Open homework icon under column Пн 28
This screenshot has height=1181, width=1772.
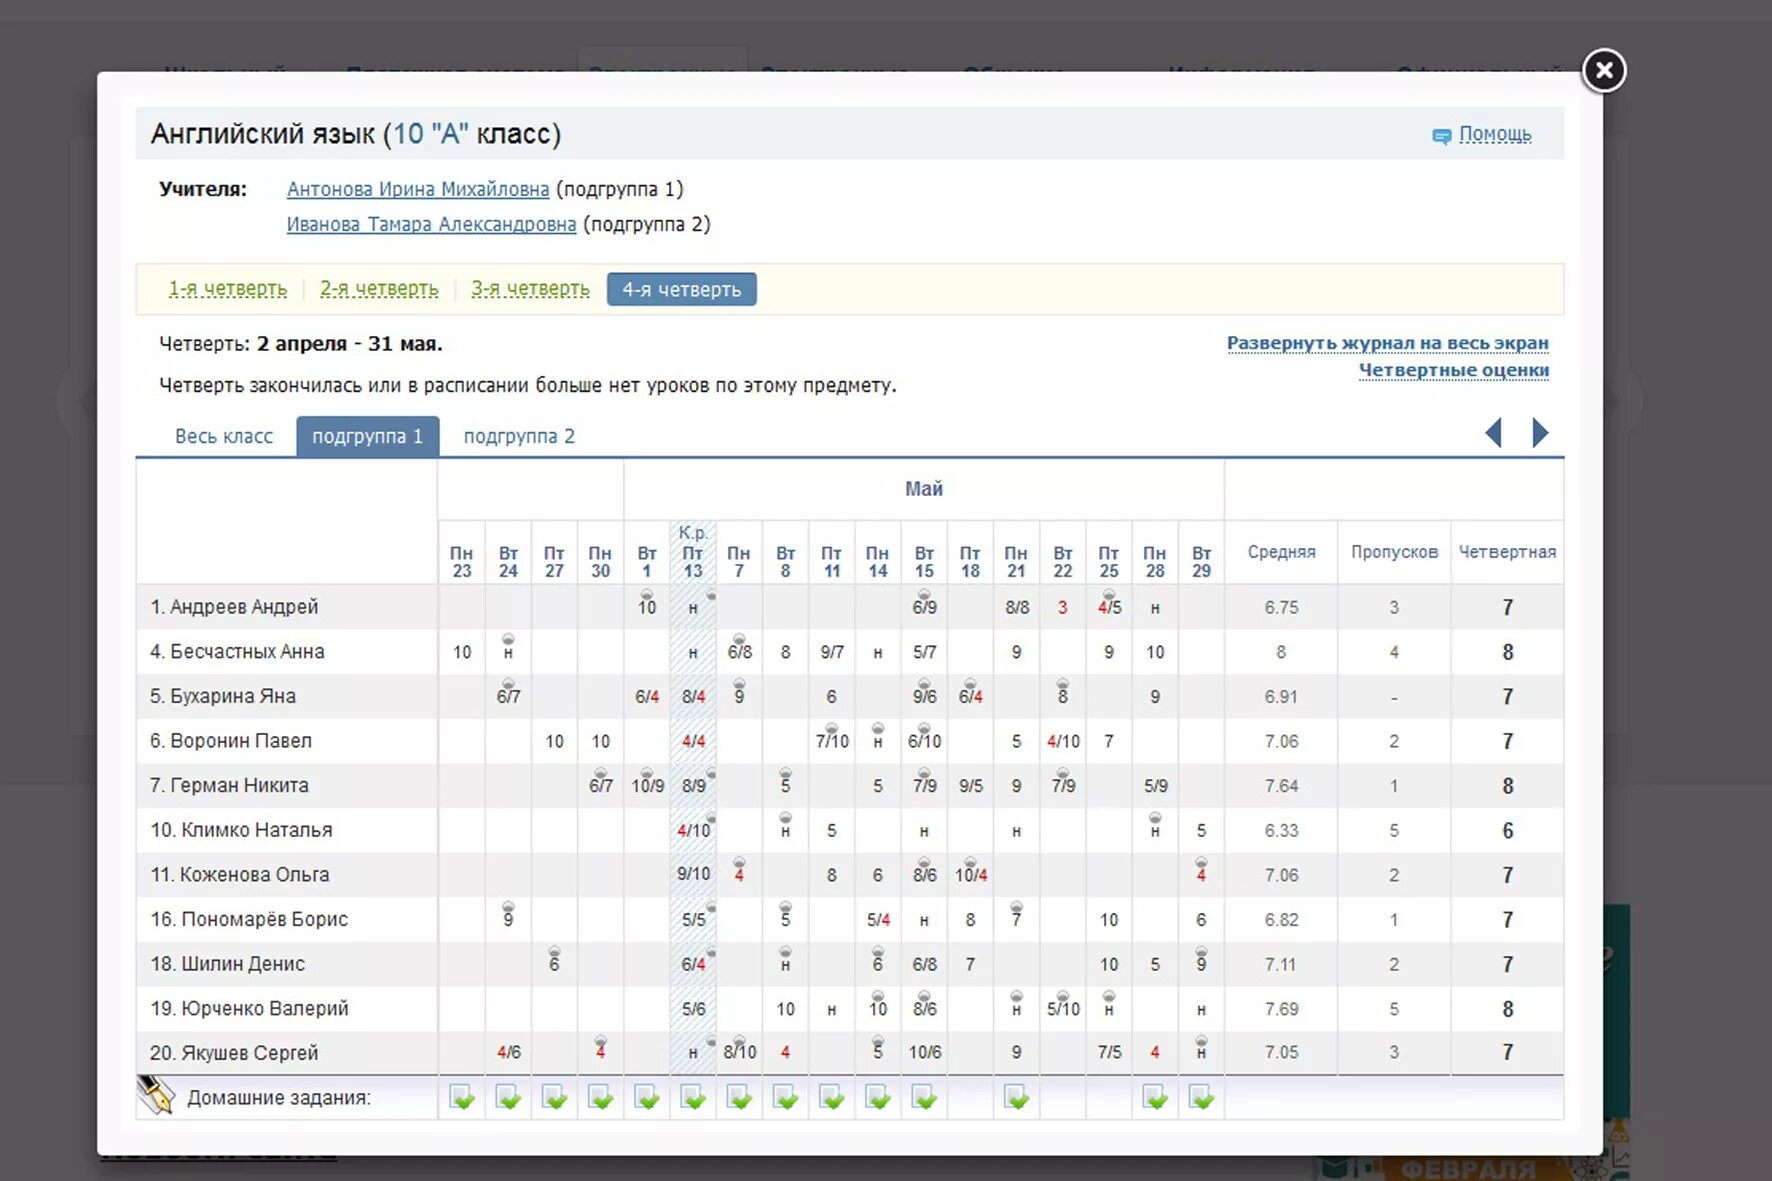(x=1155, y=1097)
